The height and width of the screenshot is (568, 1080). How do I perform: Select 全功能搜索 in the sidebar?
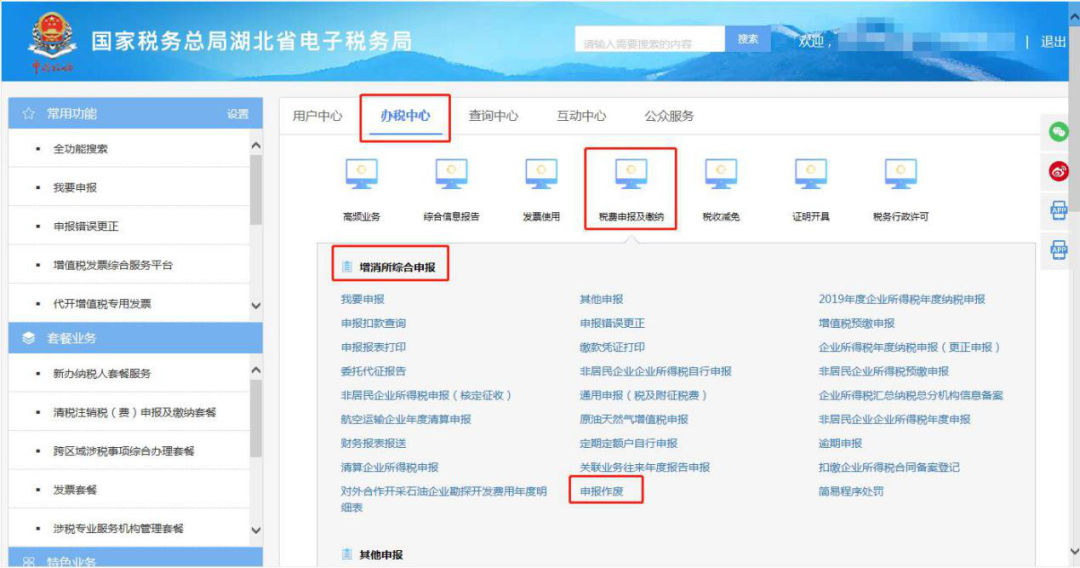81,149
